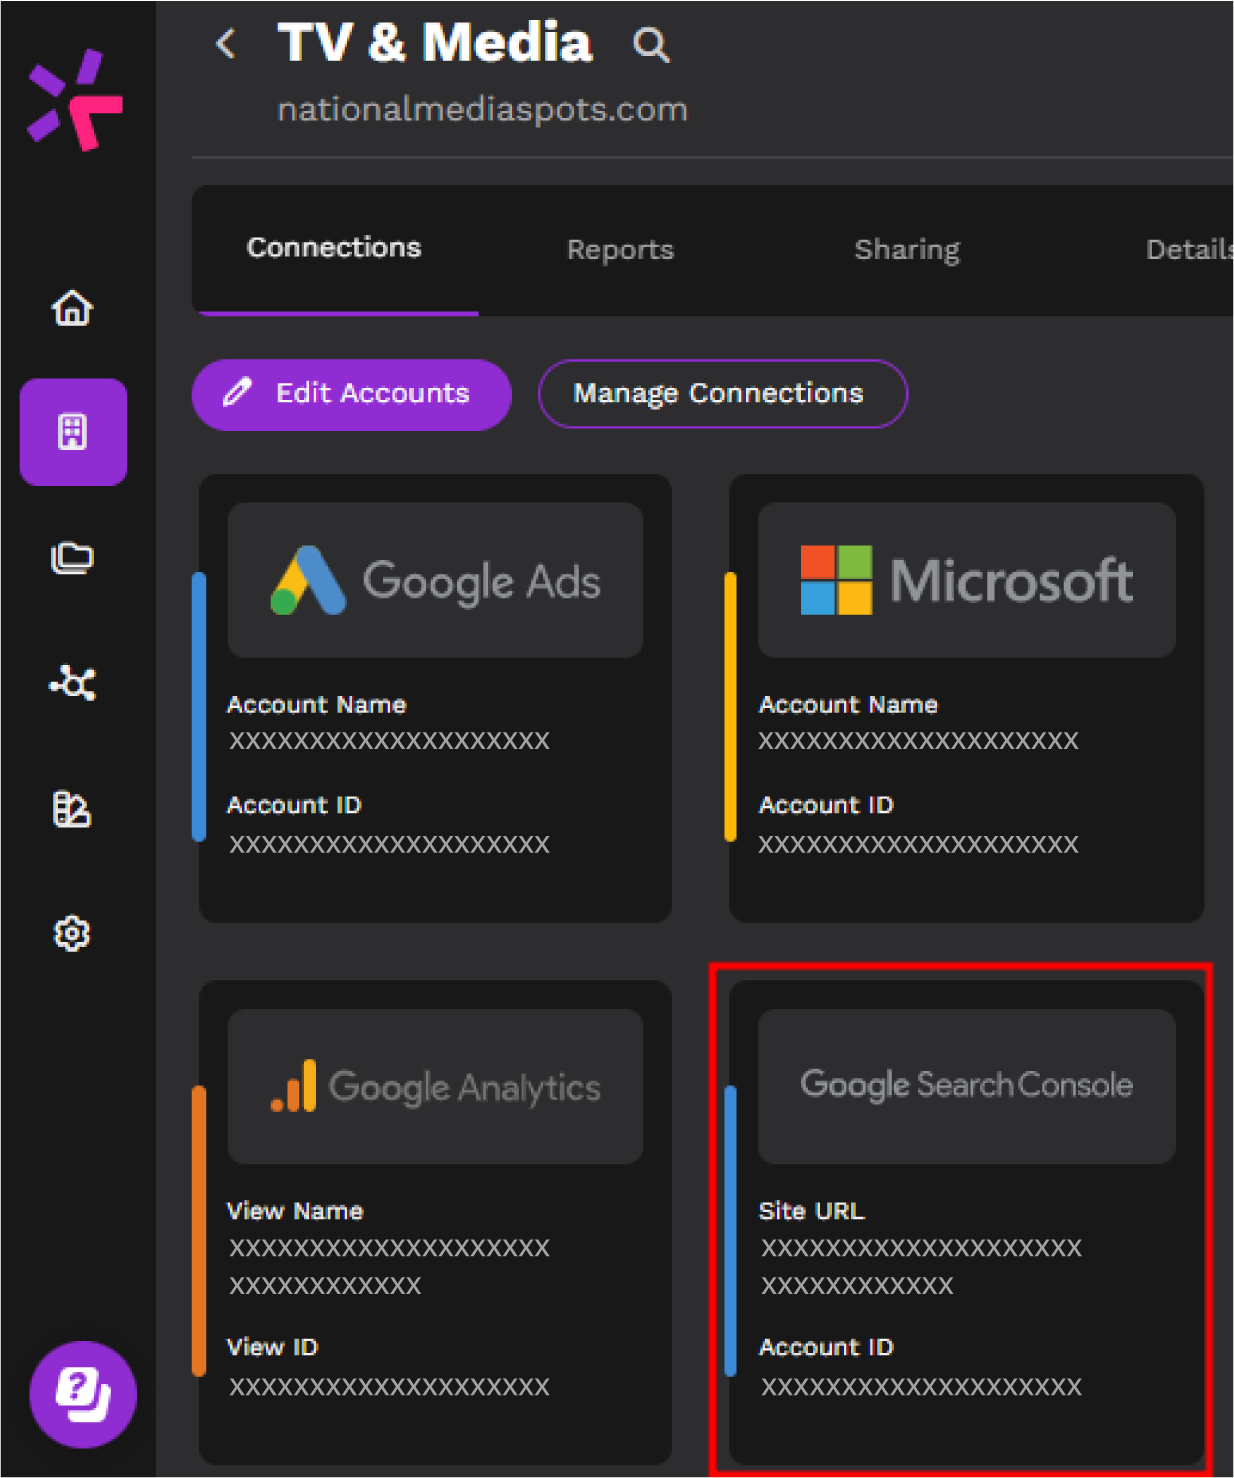Click the View Name label under Google Analytics
Screen dimensions: 1234x1478
(295, 1211)
